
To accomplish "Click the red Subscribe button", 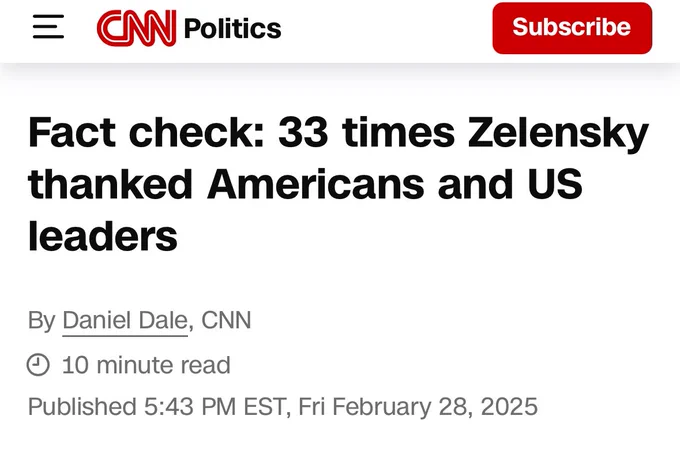I will (572, 28).
